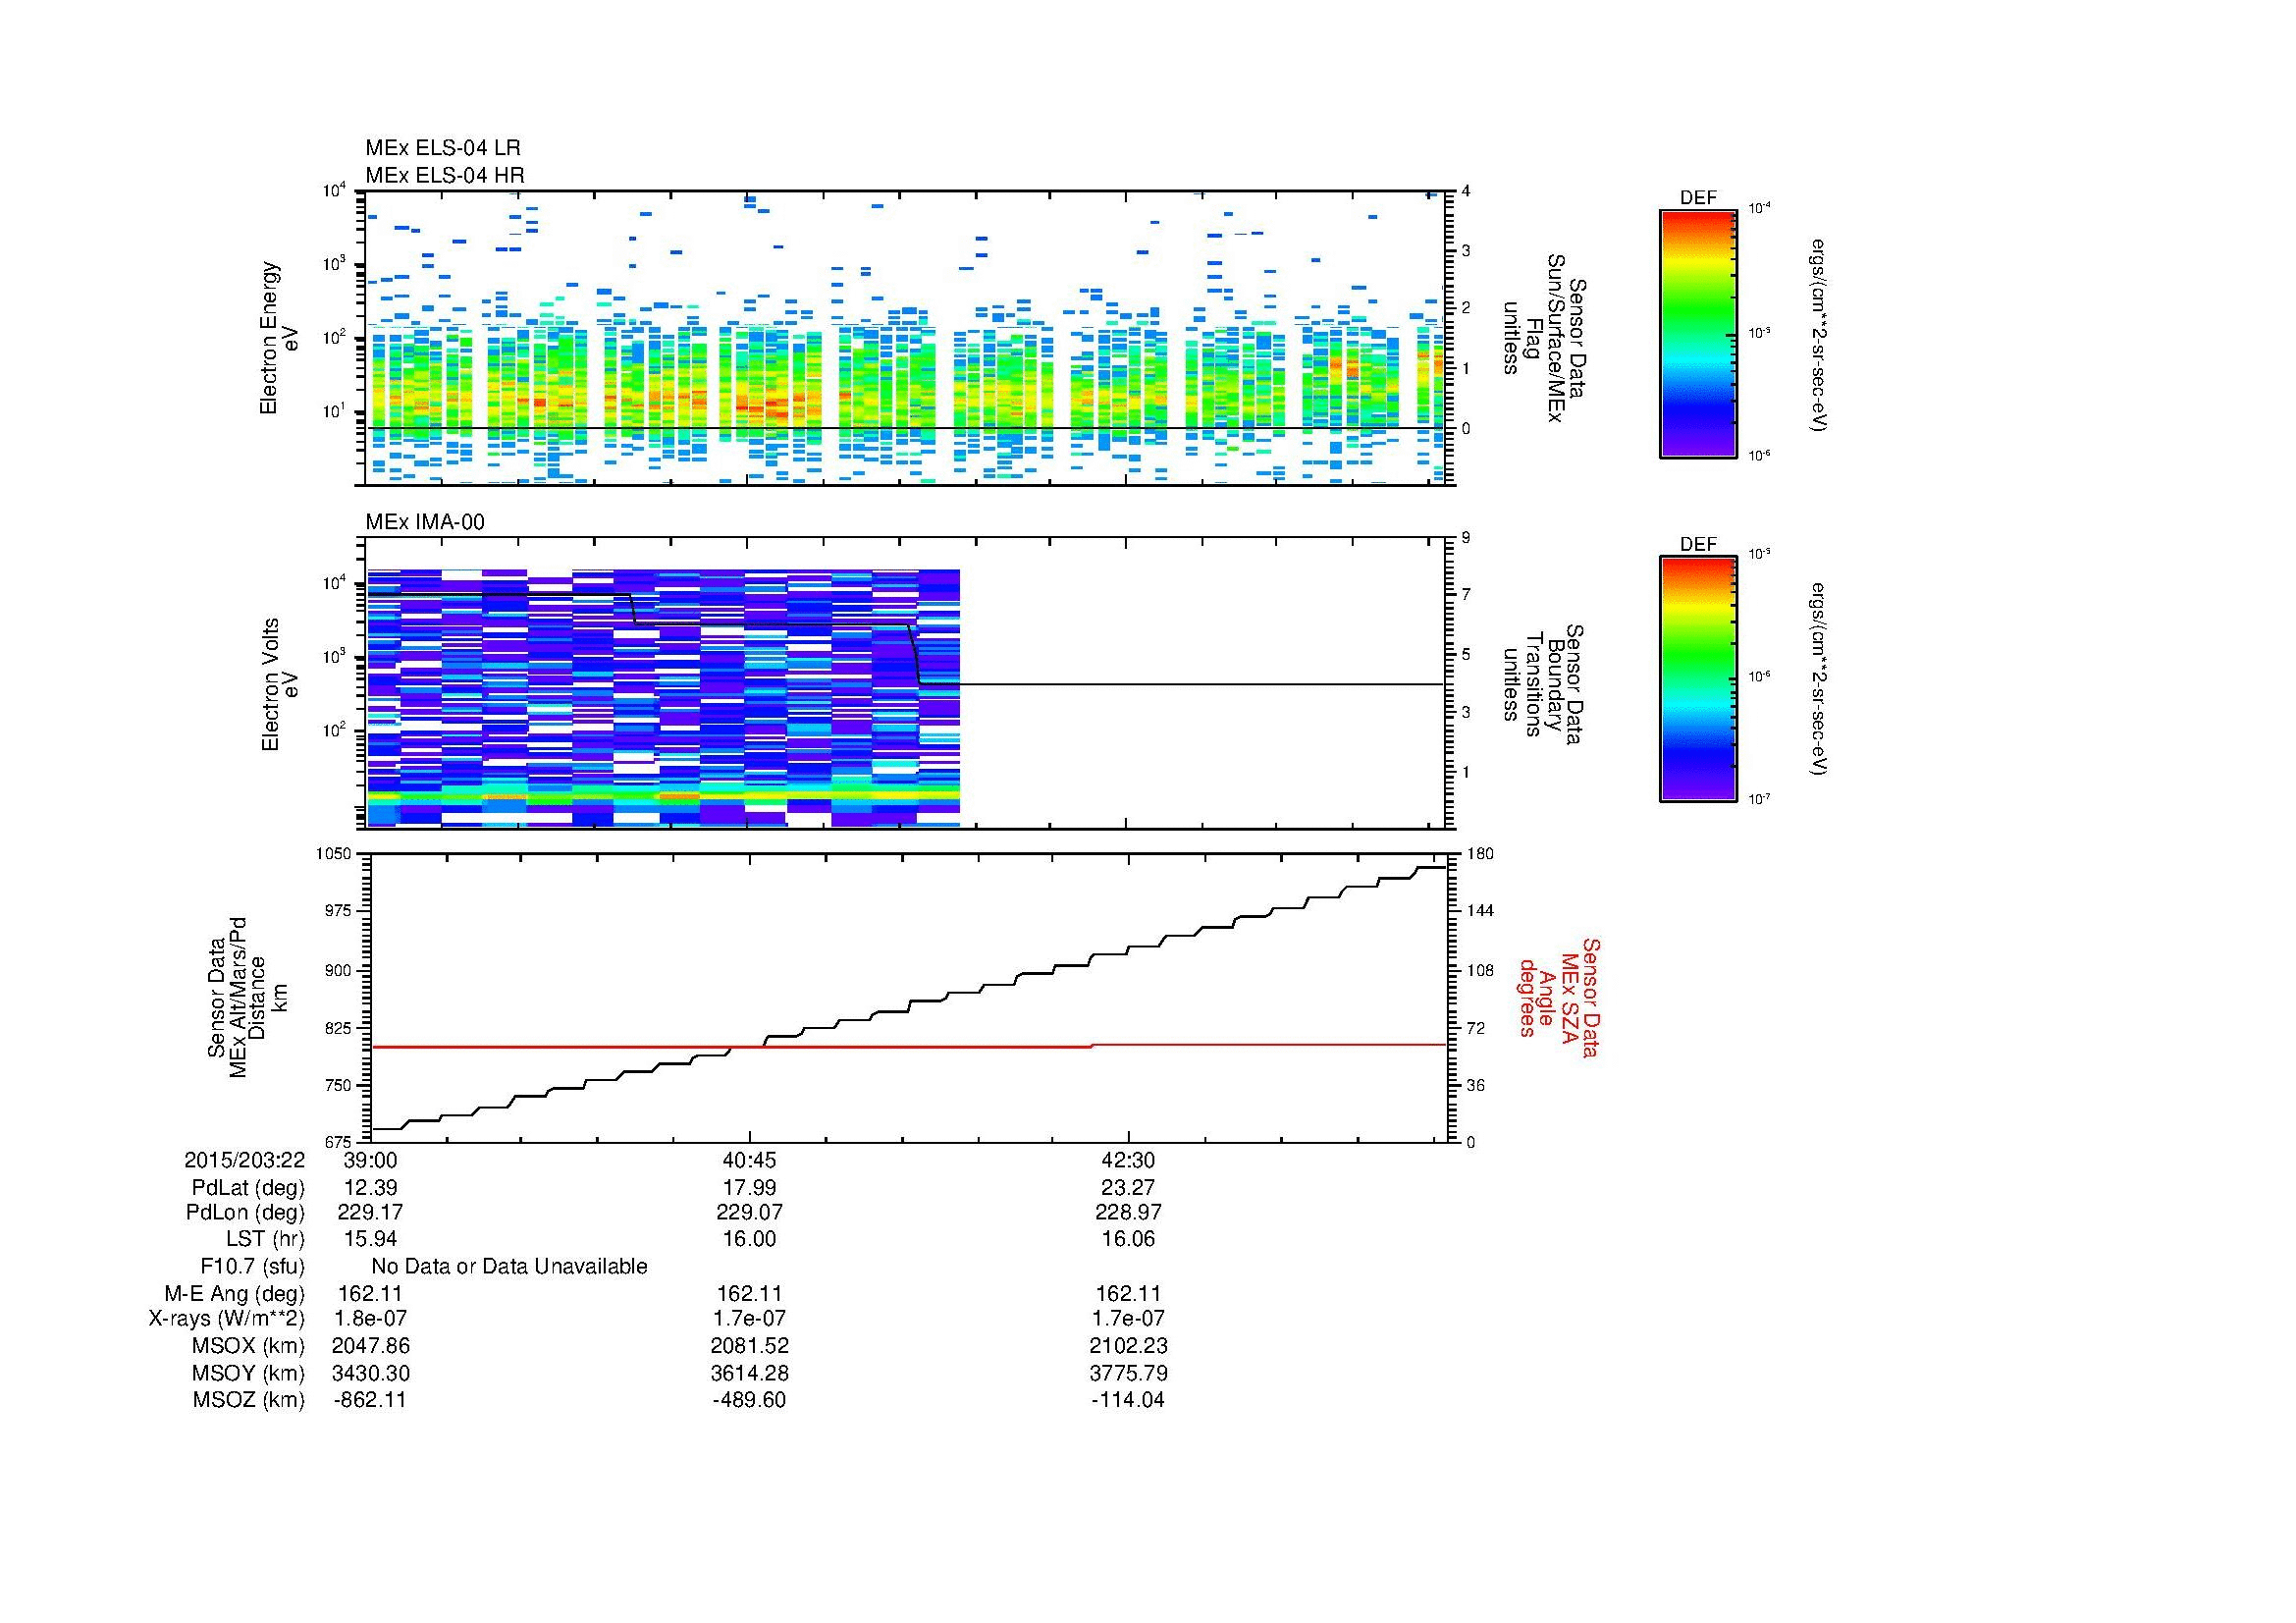The width and height of the screenshot is (2296, 1623).
Task: Click SZA axis tick 108
Action: pyautogui.click(x=1478, y=970)
